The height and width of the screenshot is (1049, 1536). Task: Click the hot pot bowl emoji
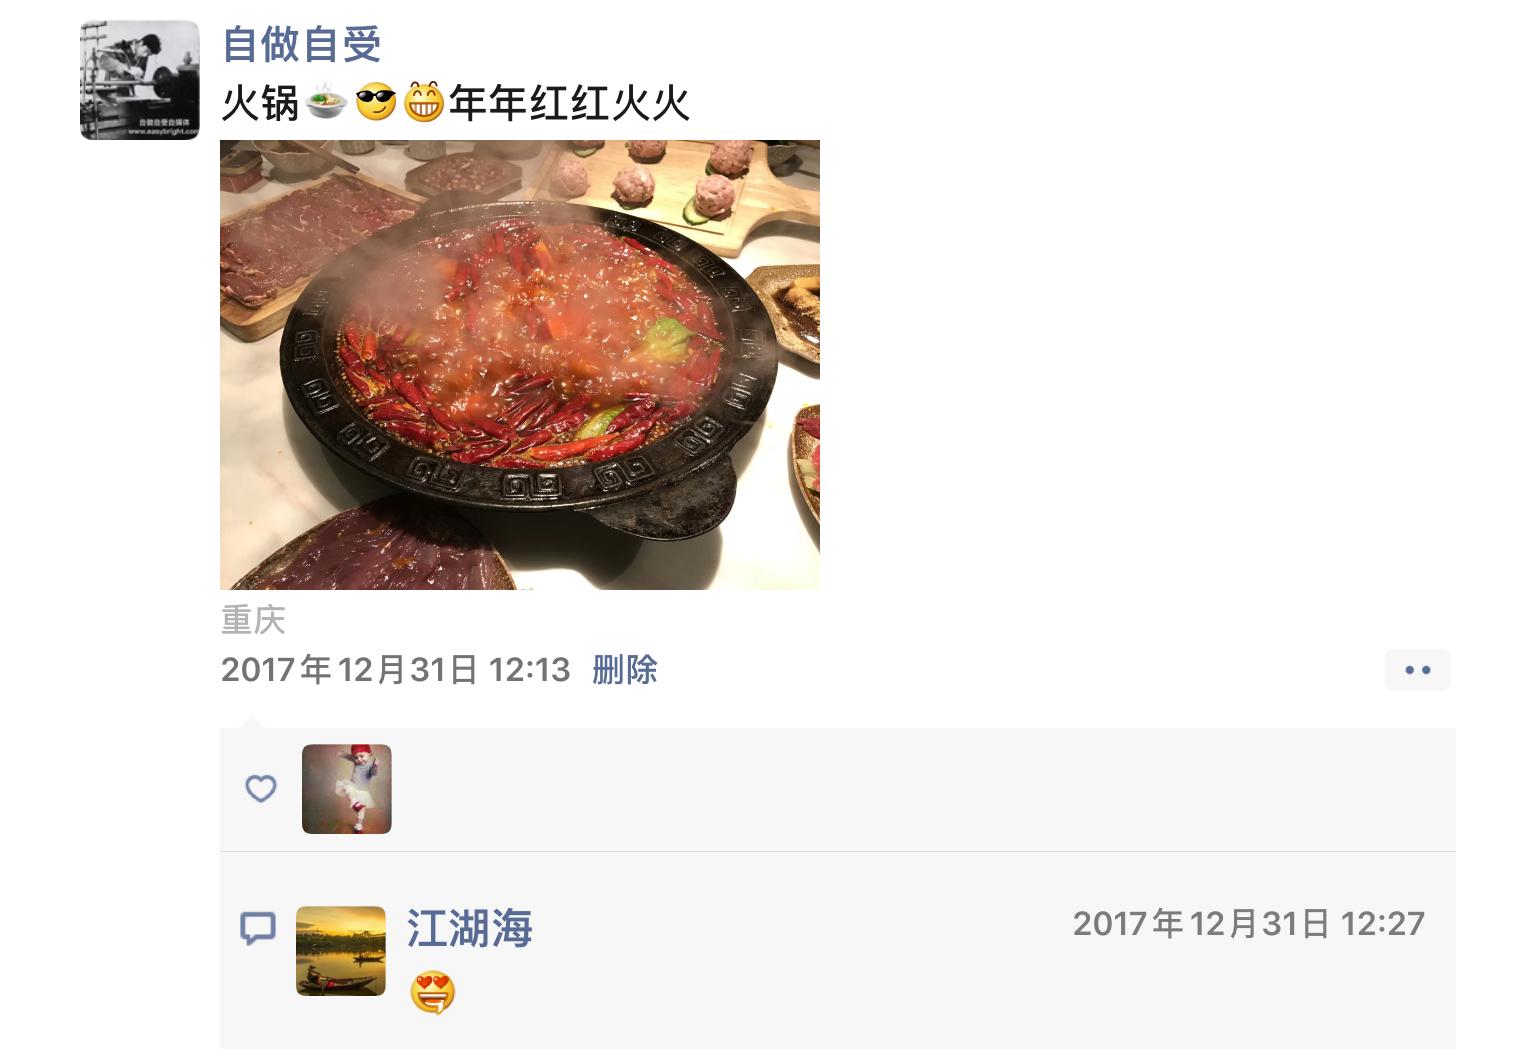click(x=326, y=103)
